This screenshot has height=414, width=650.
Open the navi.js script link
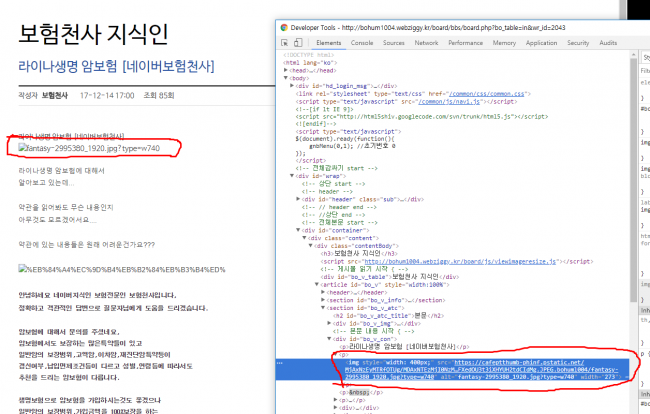click(x=449, y=102)
